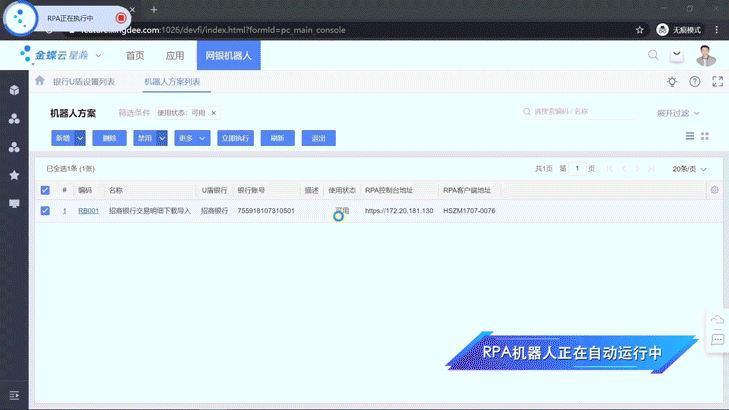The image size is (729, 410).
Task: Open the second sidebar icon below cube
Action: [x=14, y=119]
